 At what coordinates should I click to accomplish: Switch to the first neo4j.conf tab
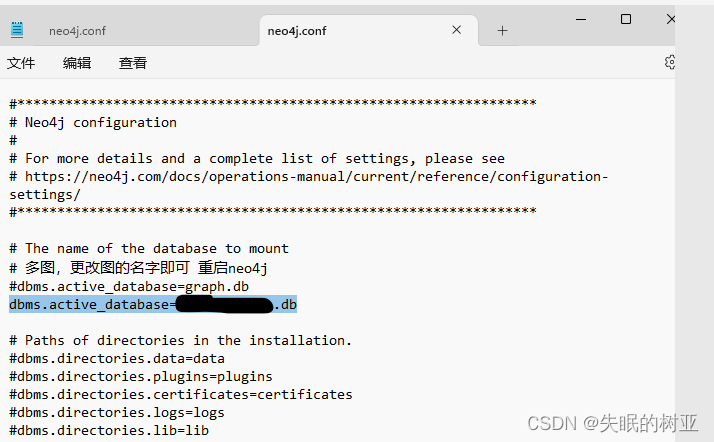77,30
